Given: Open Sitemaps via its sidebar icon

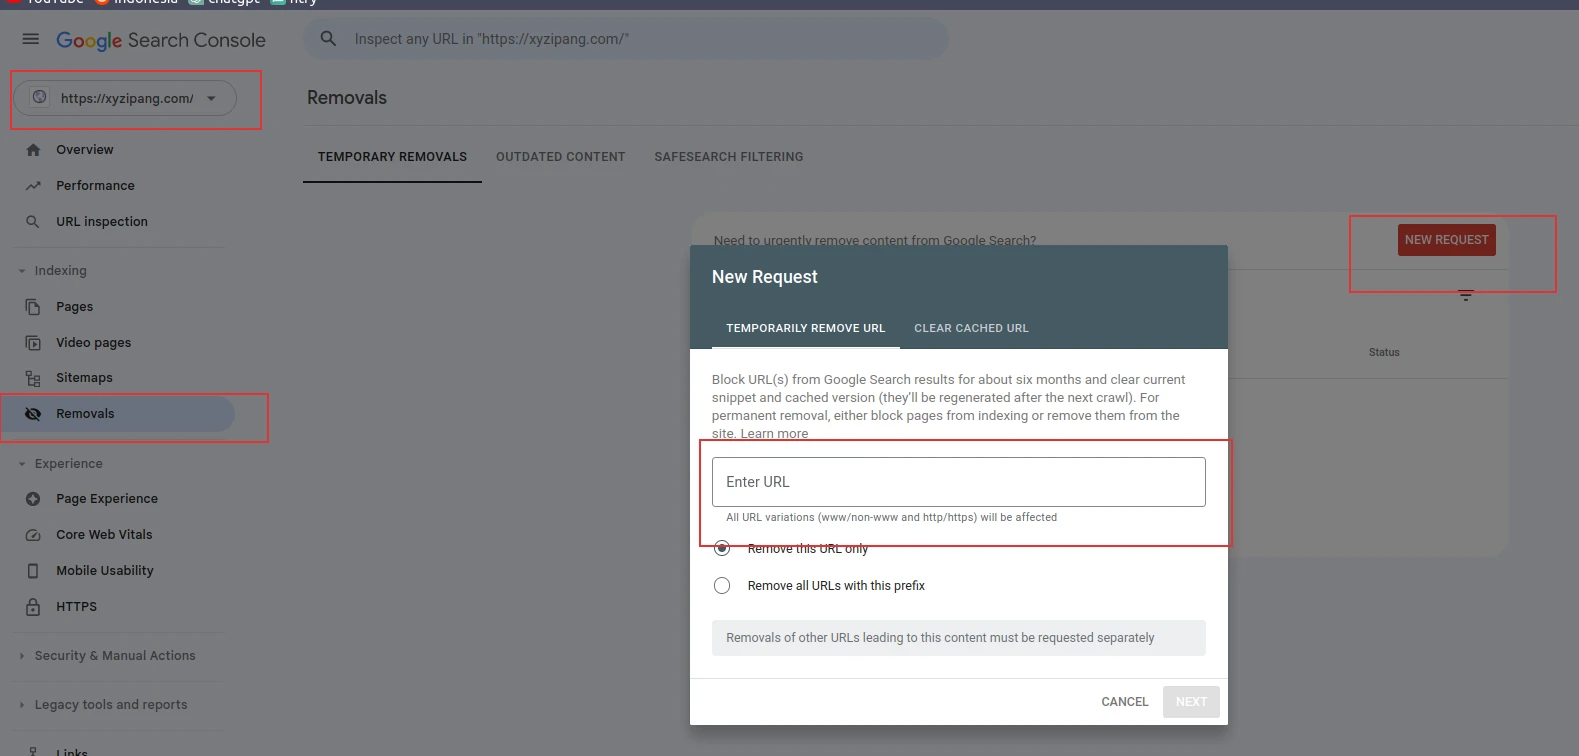Looking at the screenshot, I should tap(33, 378).
